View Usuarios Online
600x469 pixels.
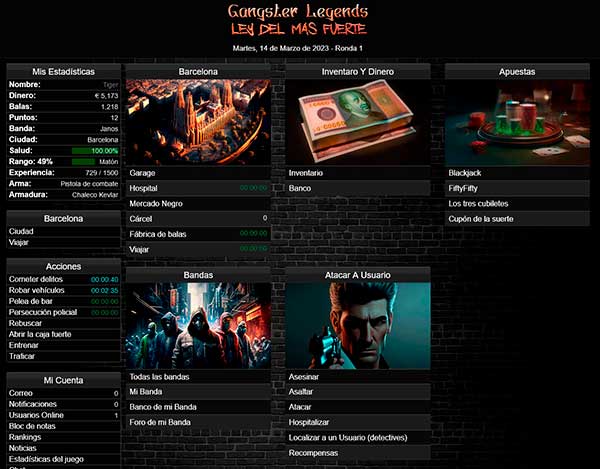(x=64, y=415)
